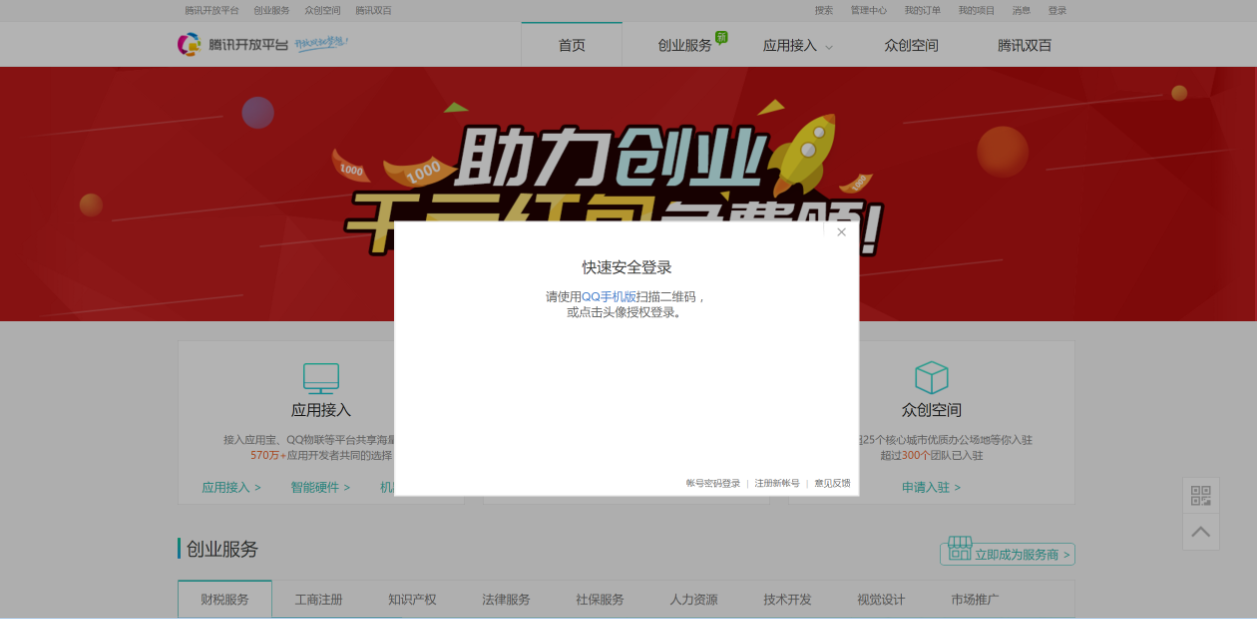Open 注册新帐号 registration link
This screenshot has height=619, width=1257.
point(777,483)
